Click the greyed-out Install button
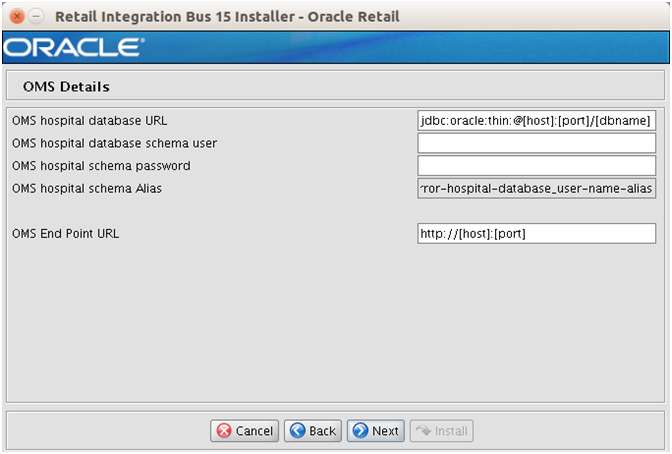The height and width of the screenshot is (454, 672). pos(441,430)
